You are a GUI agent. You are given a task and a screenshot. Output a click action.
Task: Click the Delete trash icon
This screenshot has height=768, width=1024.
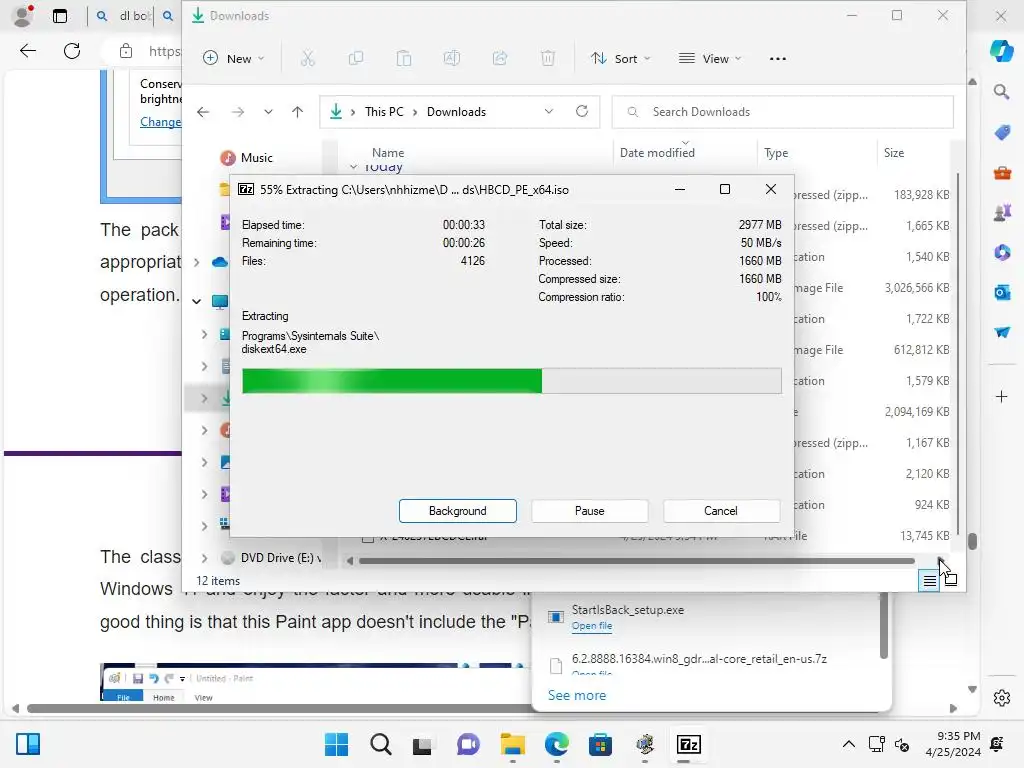tap(548, 59)
